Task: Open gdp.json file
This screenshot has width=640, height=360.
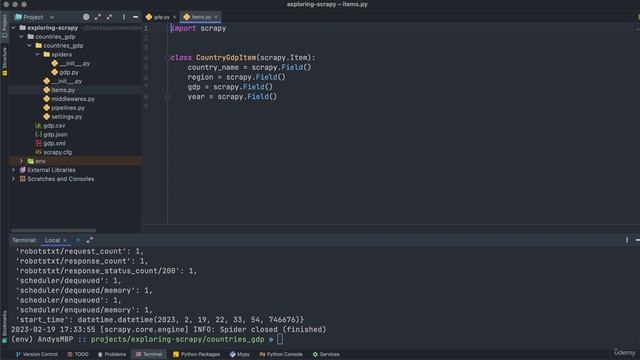Action: (55, 134)
